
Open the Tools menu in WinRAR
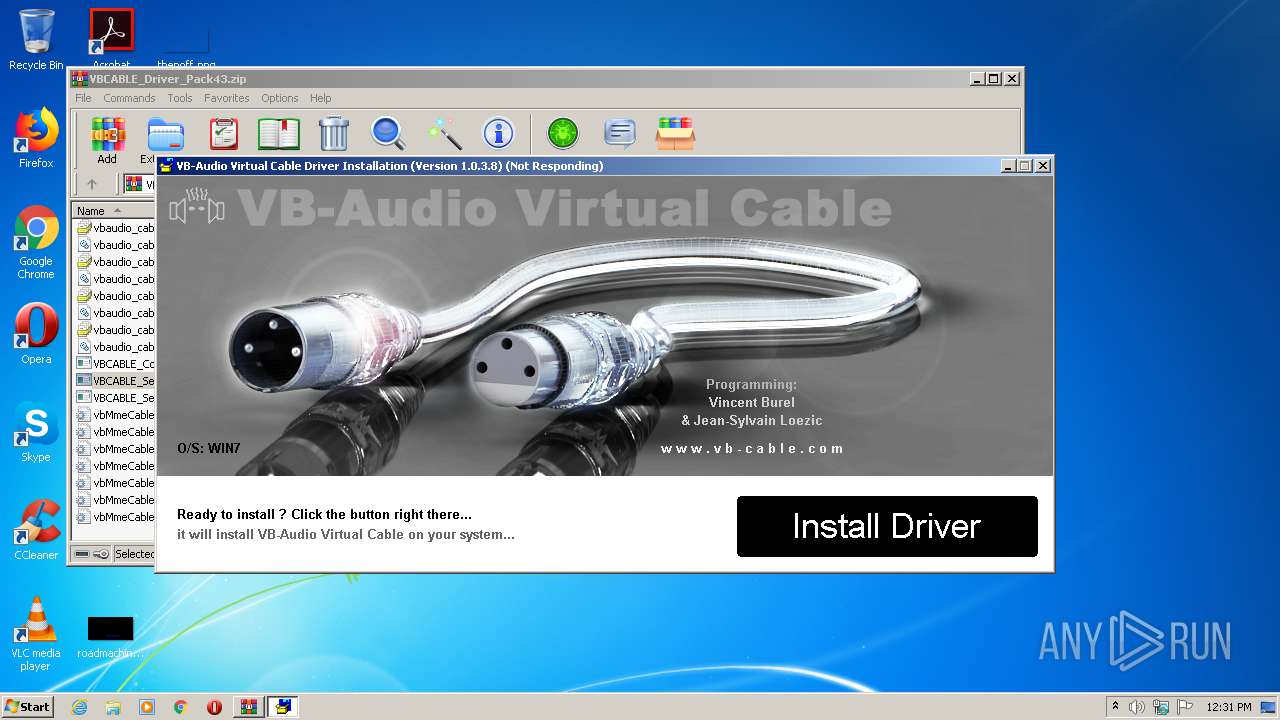coord(180,98)
